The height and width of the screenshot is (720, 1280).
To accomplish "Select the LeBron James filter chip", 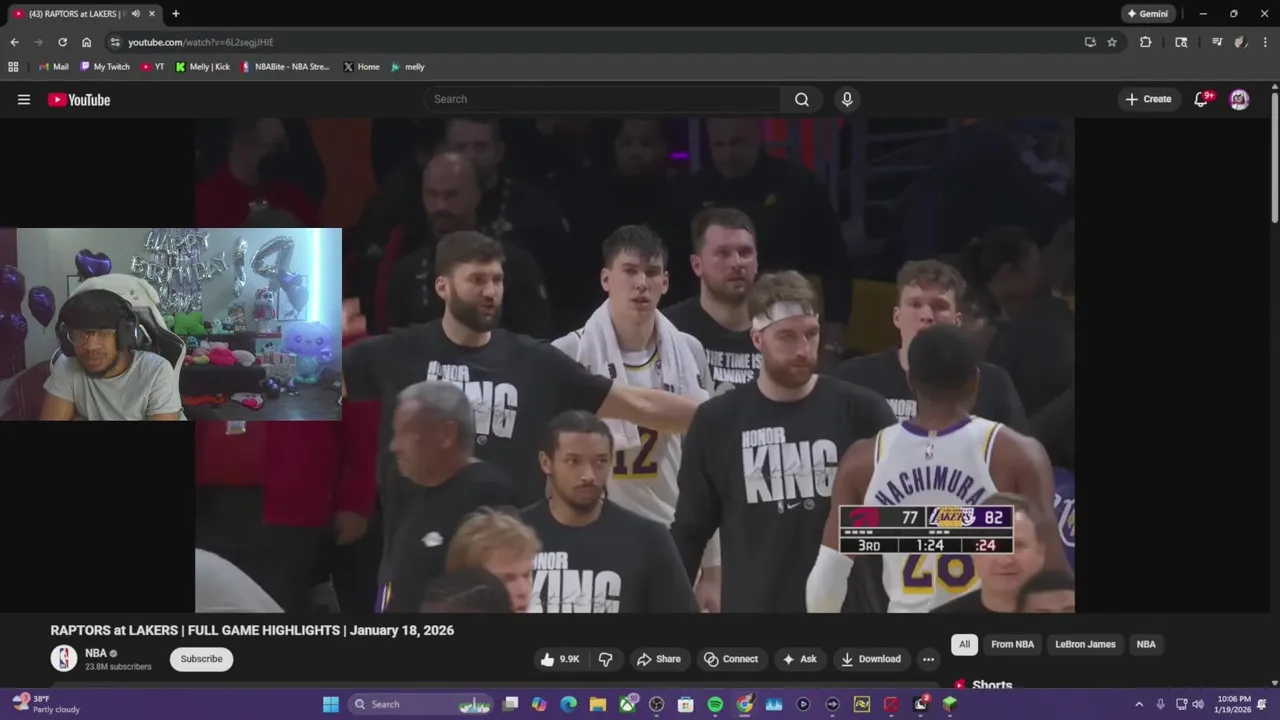I will click(1085, 644).
